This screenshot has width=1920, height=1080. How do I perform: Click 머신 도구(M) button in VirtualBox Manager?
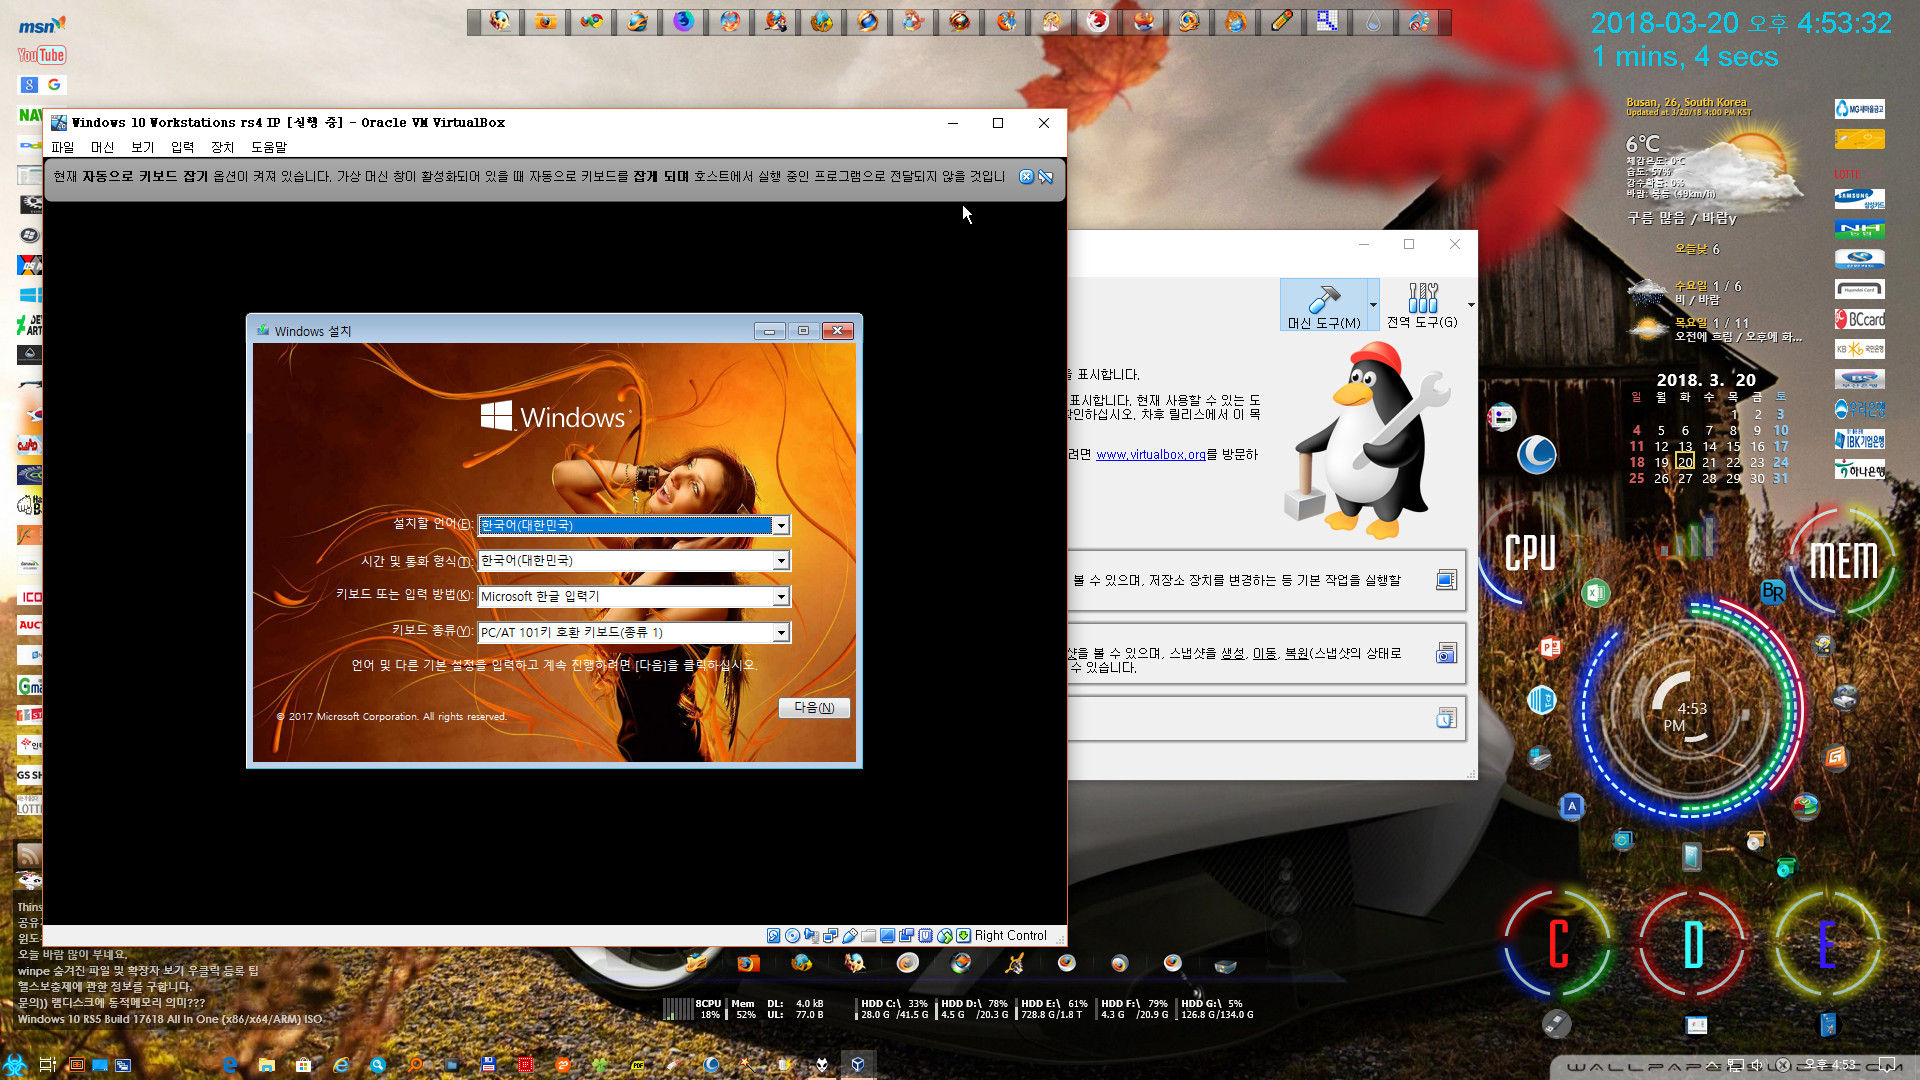tap(1323, 305)
